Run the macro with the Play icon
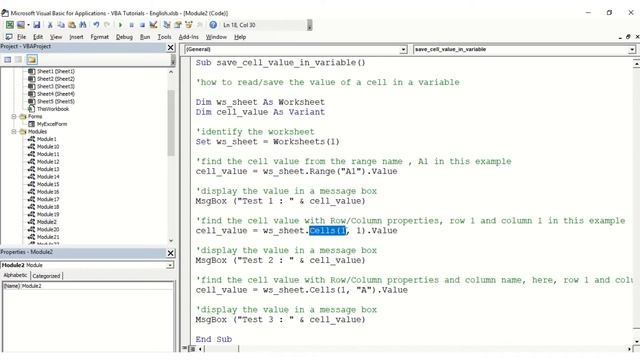 coord(120,25)
